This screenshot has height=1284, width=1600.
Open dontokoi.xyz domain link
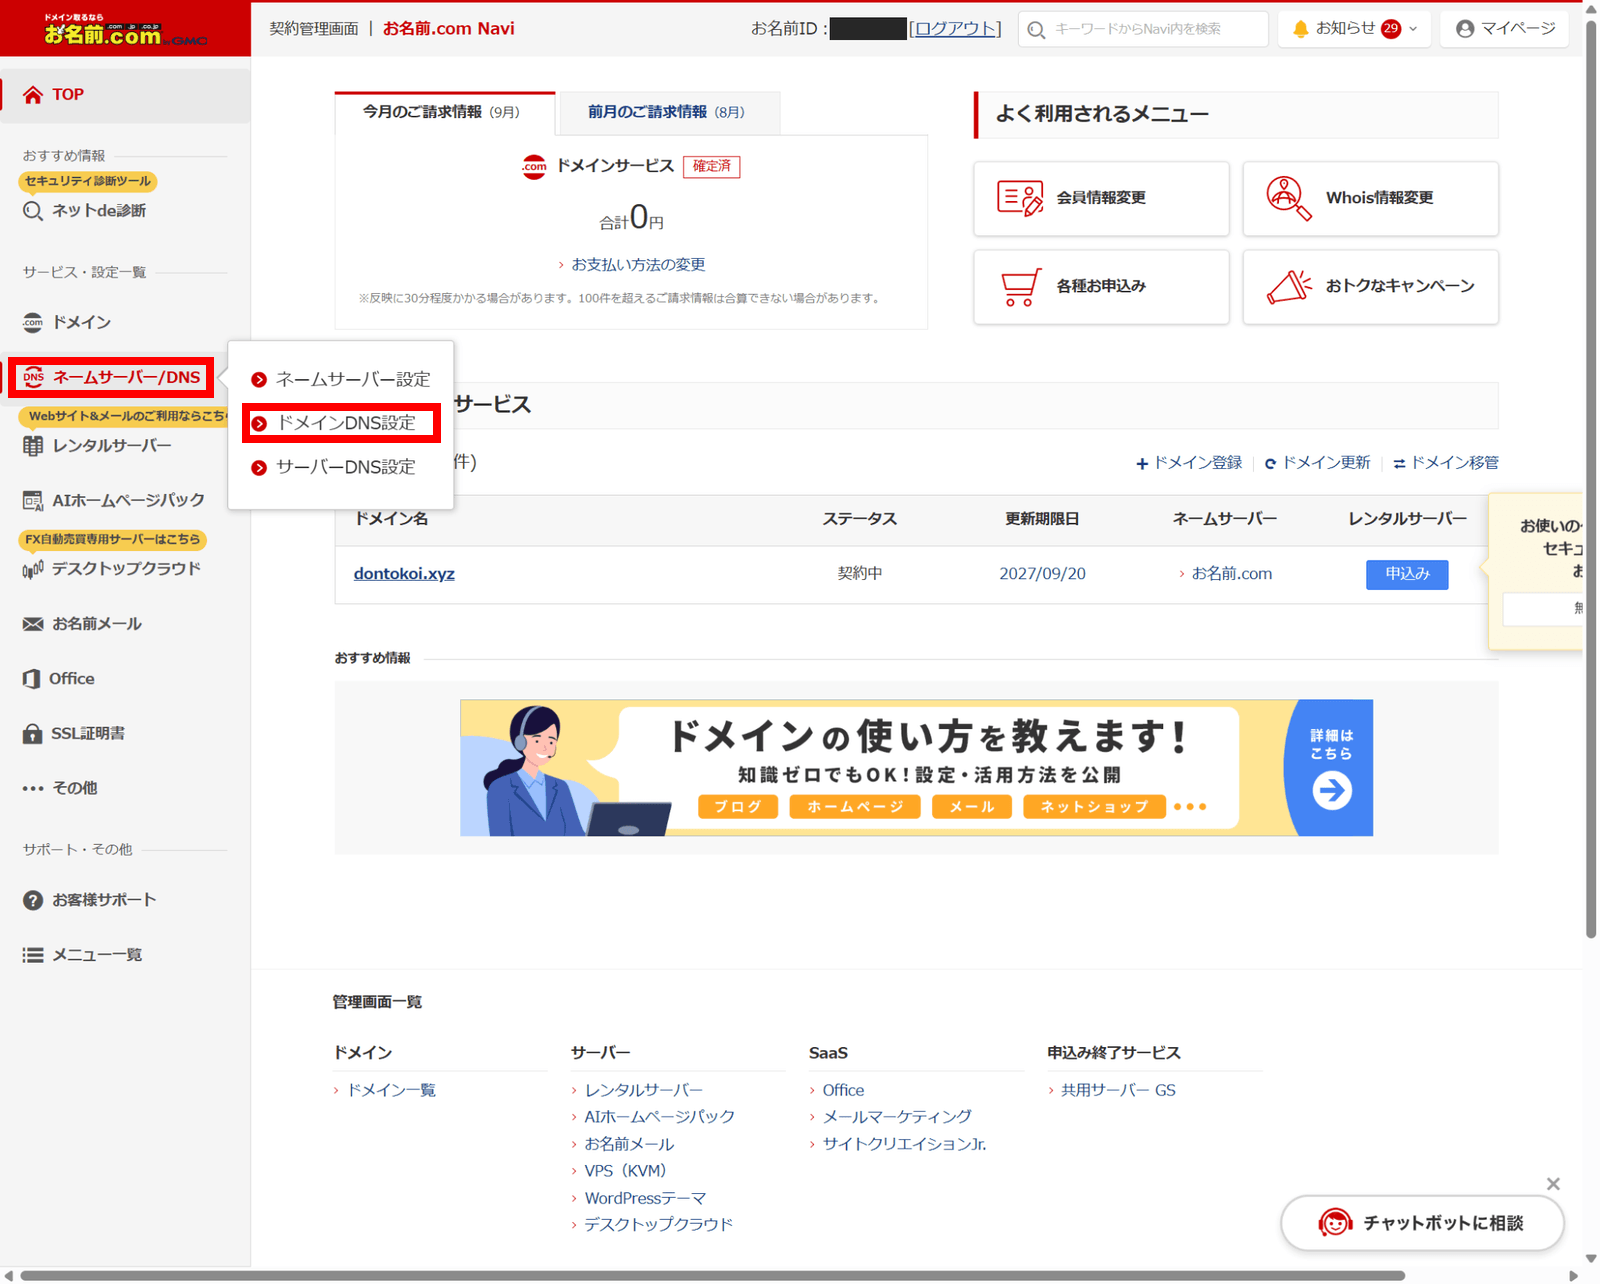[x=404, y=574]
